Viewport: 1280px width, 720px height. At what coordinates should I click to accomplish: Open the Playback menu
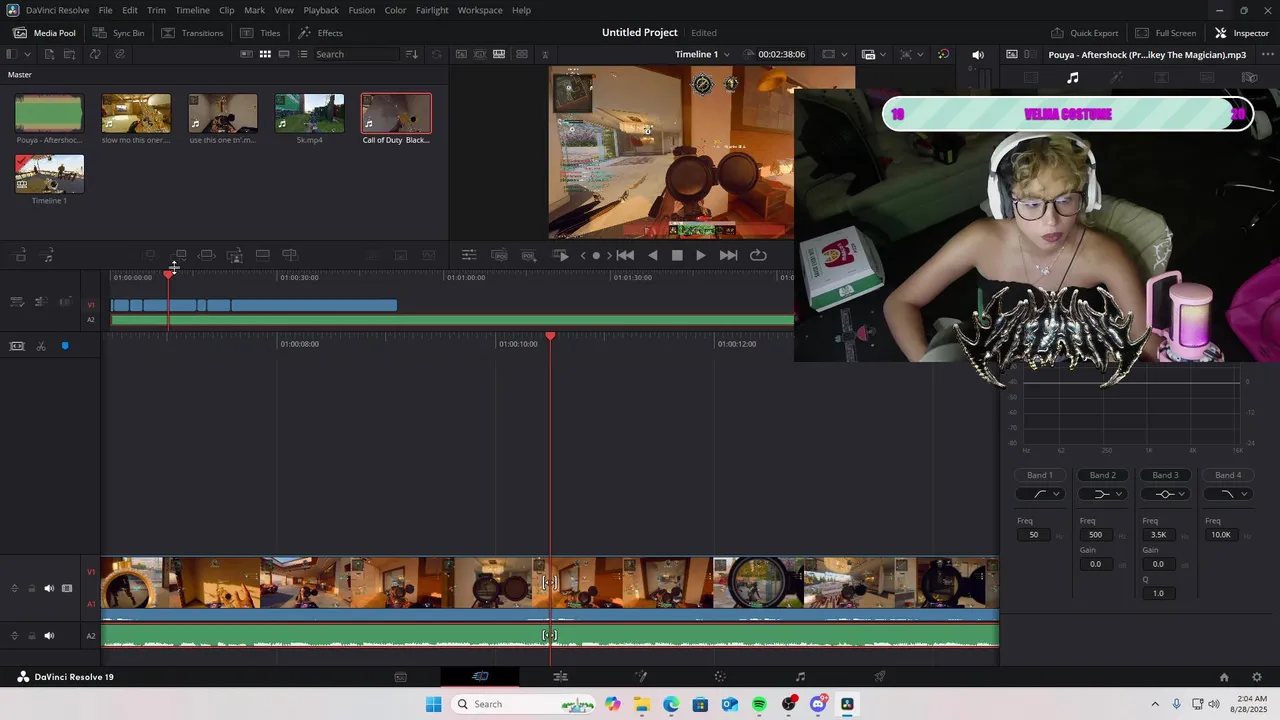click(x=321, y=10)
